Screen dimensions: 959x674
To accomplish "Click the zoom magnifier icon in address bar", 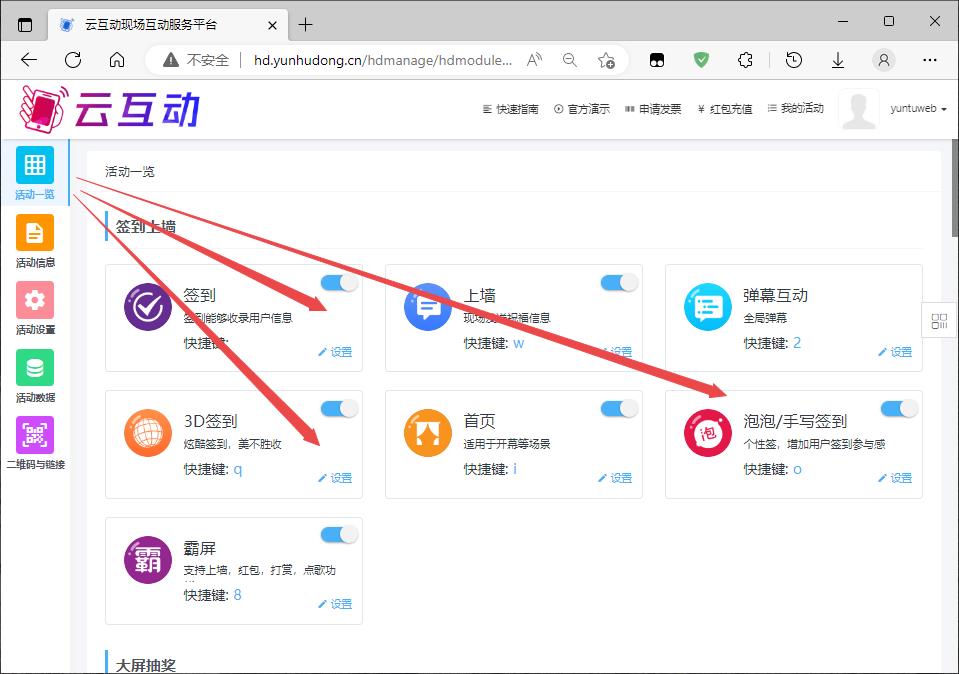I will click(x=569, y=60).
